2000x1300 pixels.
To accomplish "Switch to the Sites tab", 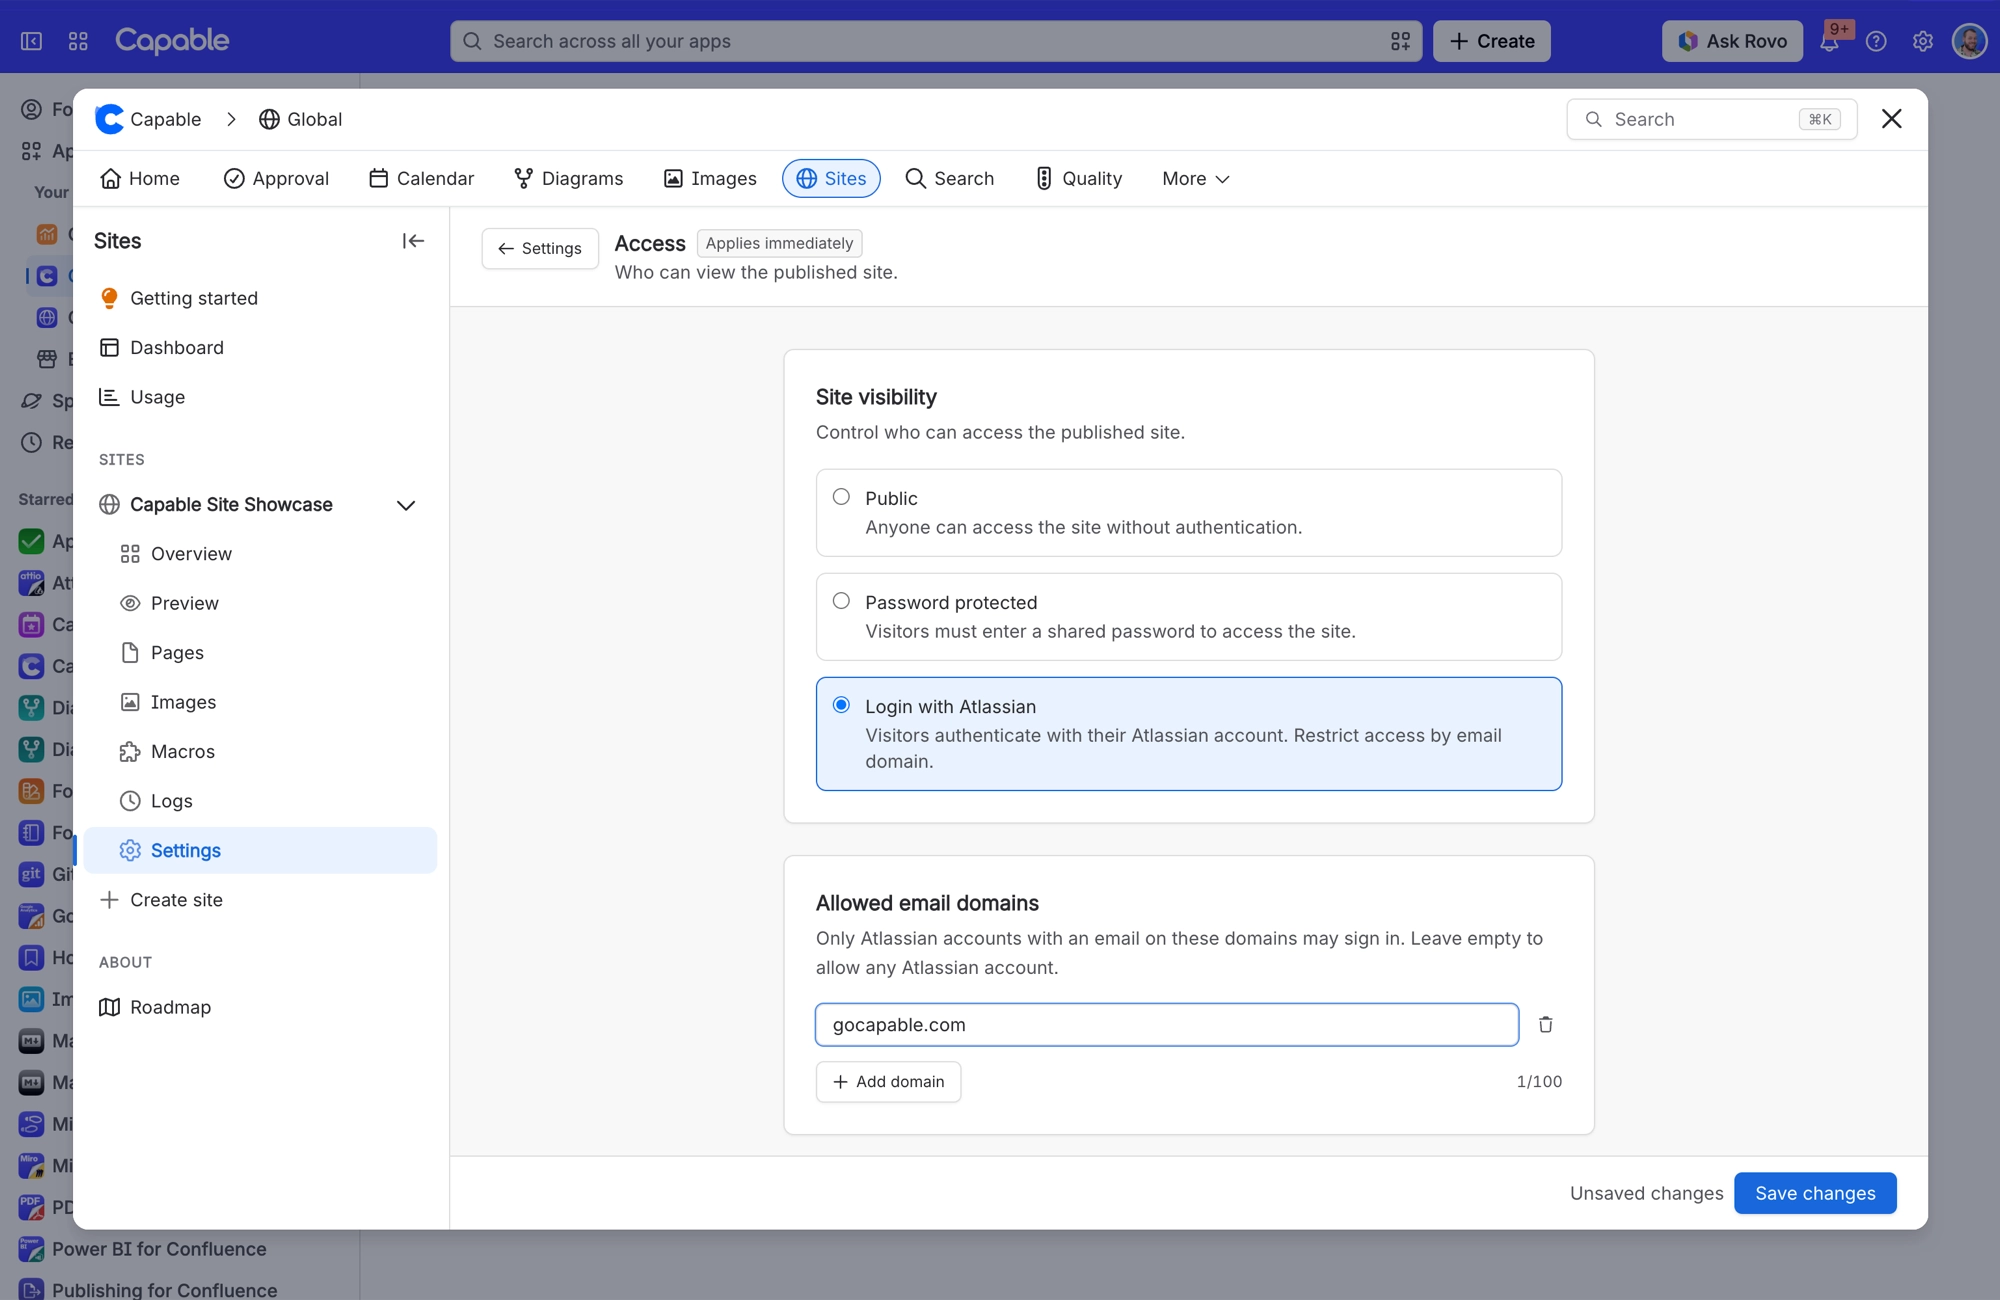I will [831, 179].
